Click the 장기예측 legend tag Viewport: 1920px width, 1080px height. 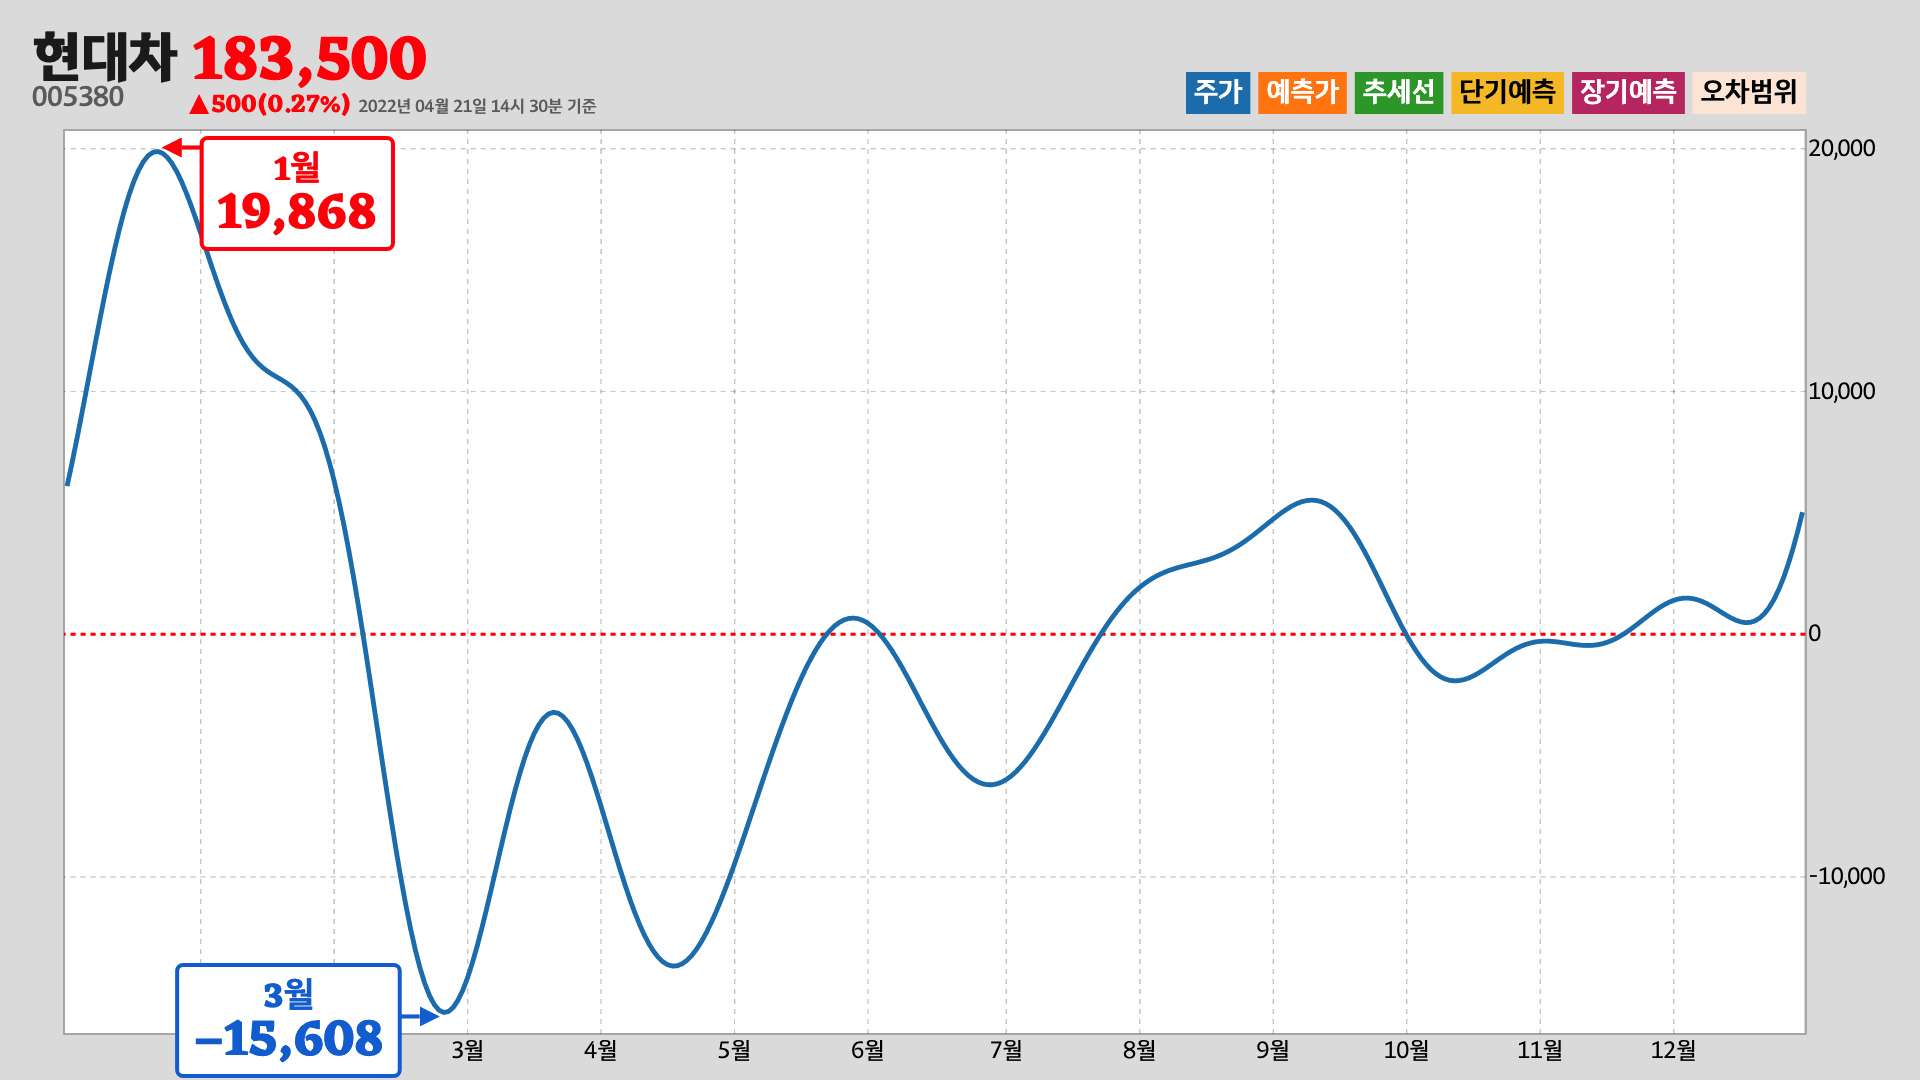point(1628,92)
